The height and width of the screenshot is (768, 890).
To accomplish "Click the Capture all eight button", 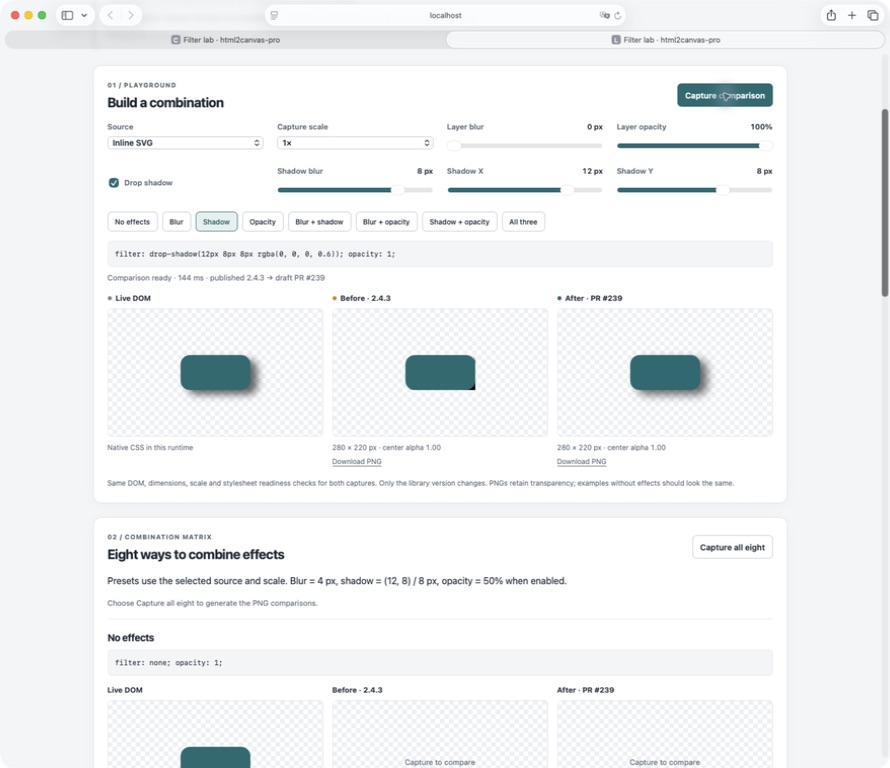I will pyautogui.click(x=732, y=547).
